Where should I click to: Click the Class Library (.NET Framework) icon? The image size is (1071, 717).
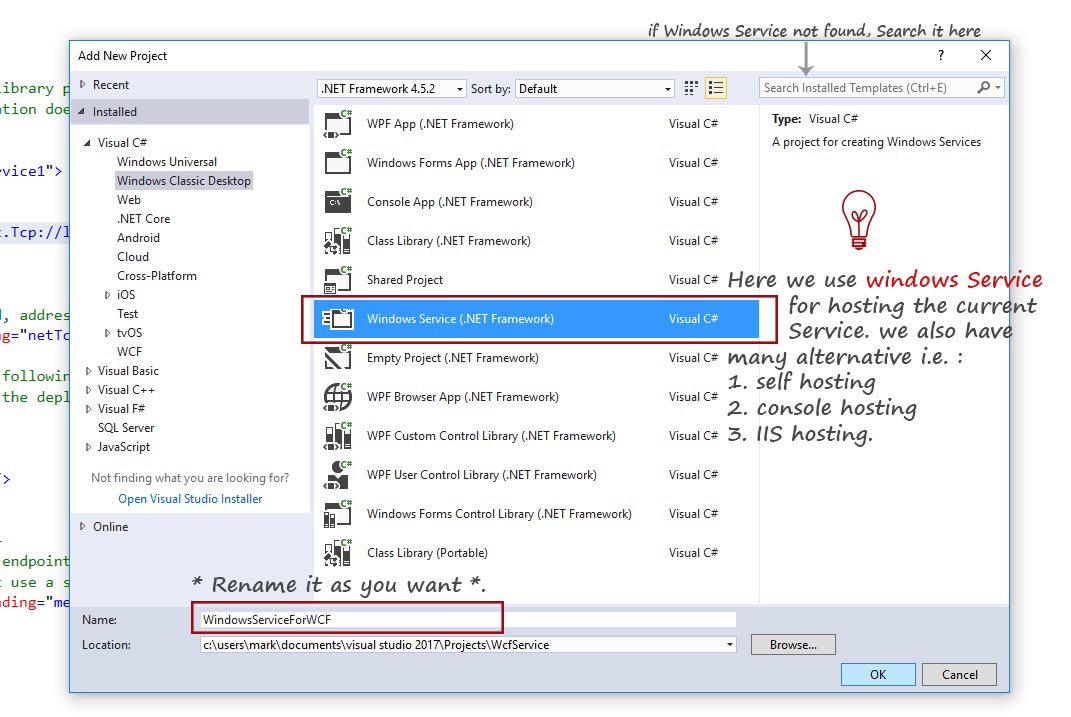tap(337, 241)
